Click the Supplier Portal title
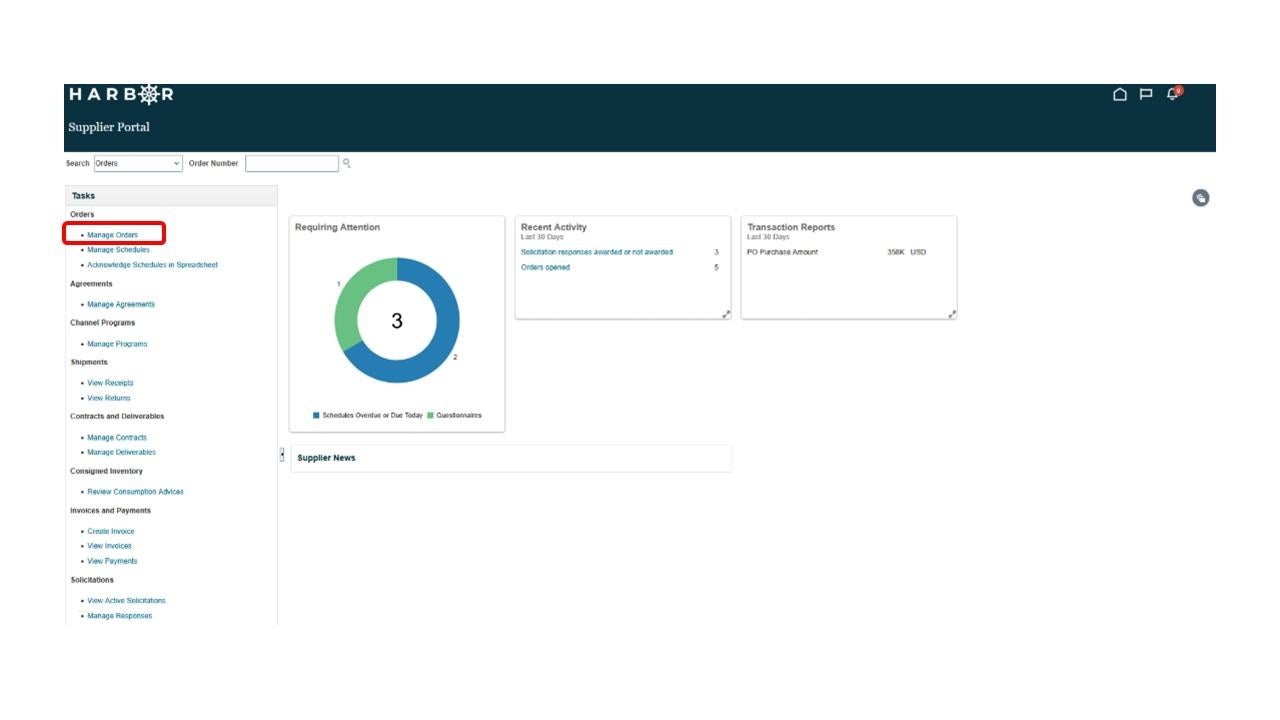The width and height of the screenshot is (1280, 720). point(109,127)
